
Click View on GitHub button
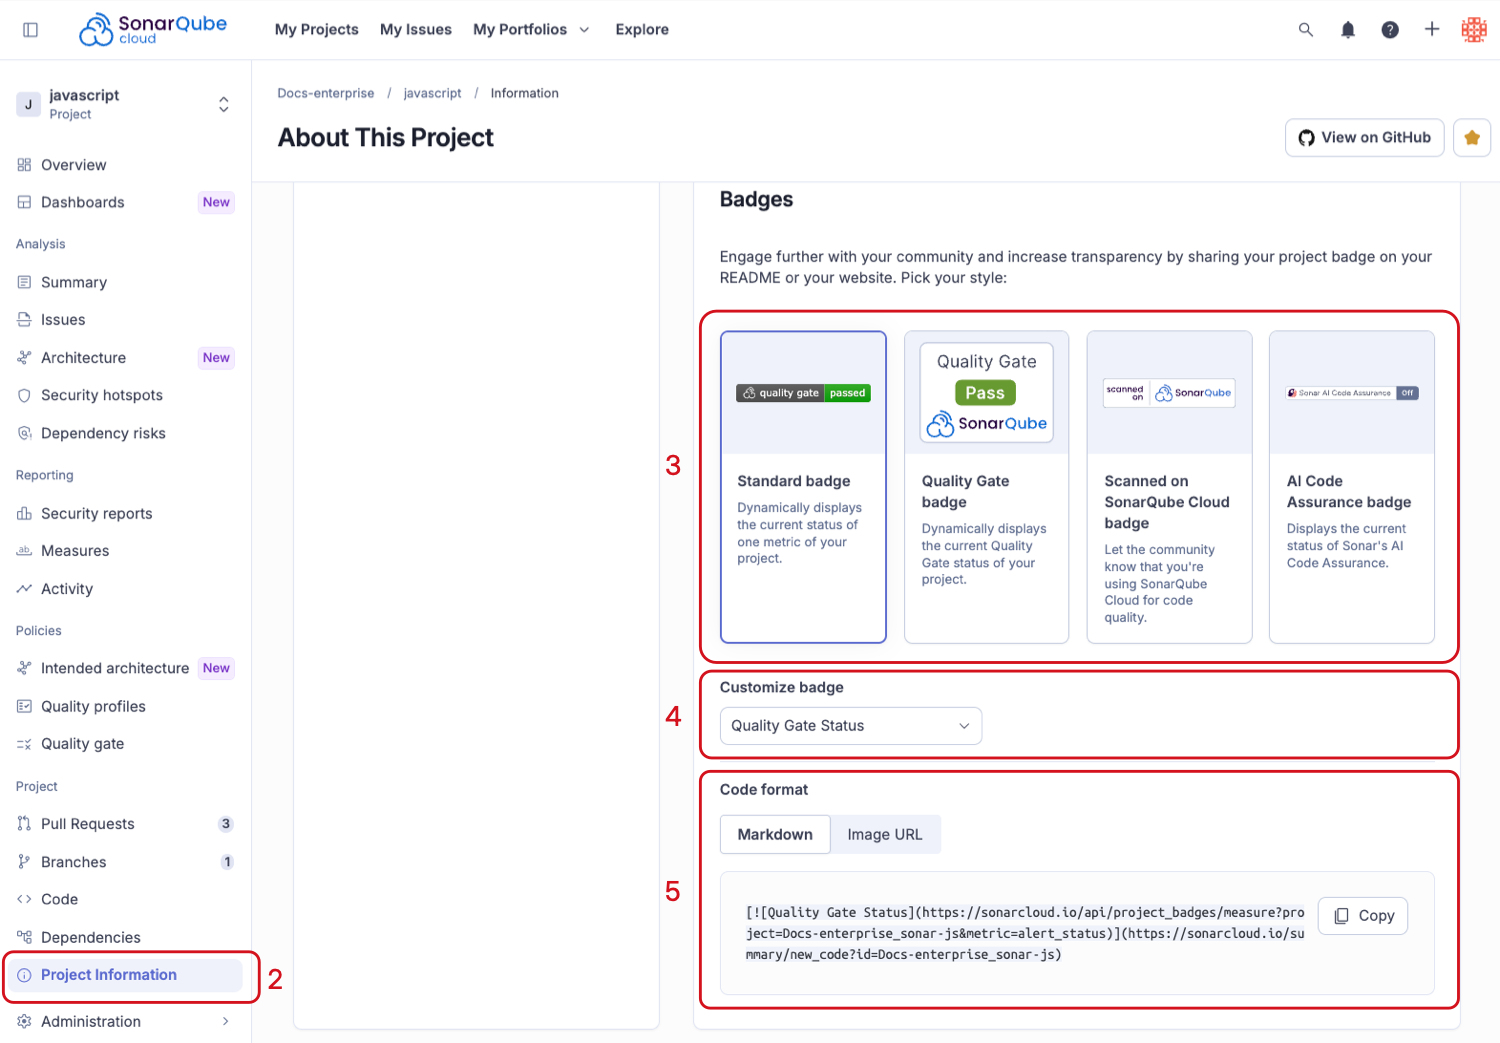[x=1365, y=138]
